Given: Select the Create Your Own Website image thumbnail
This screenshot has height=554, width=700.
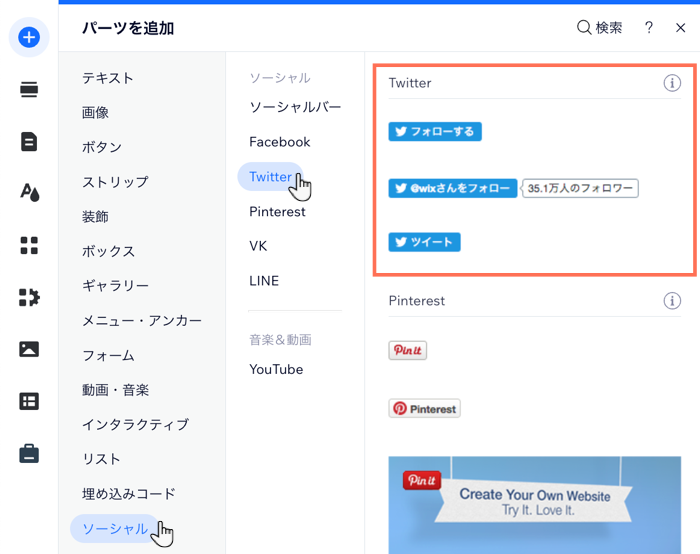Looking at the screenshot, I should [x=534, y=505].
